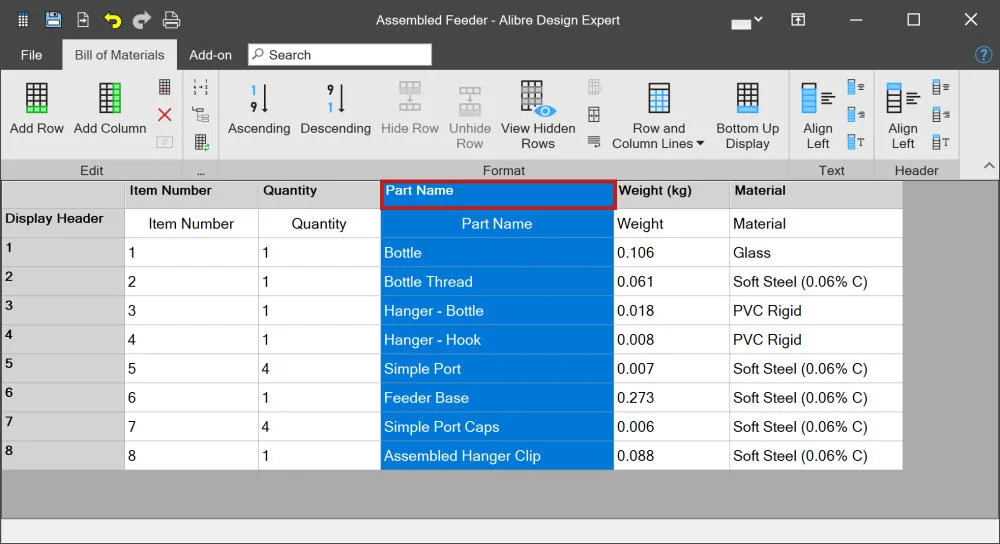Click the wrap text icon in Format group
Image resolution: width=1000 pixels, height=544 pixels.
pyautogui.click(x=594, y=141)
